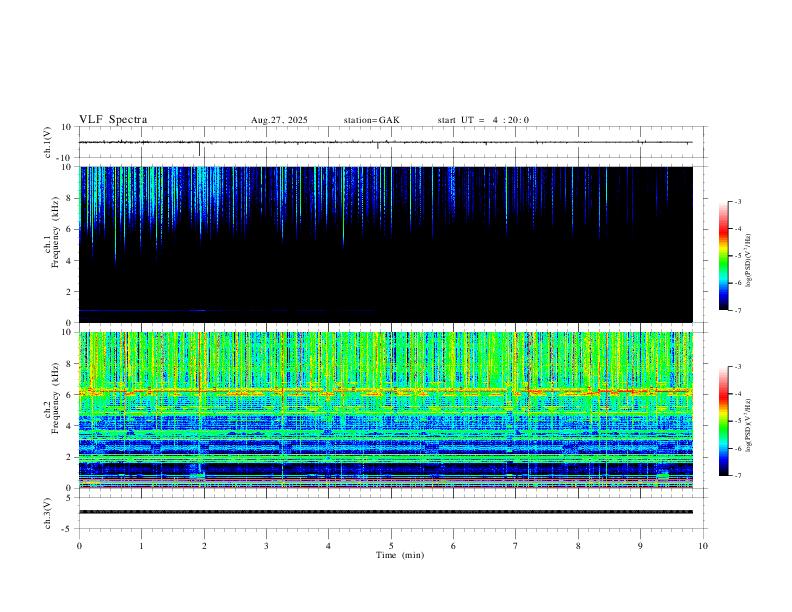Click the ch.2 color scale bar

pos(723,421)
